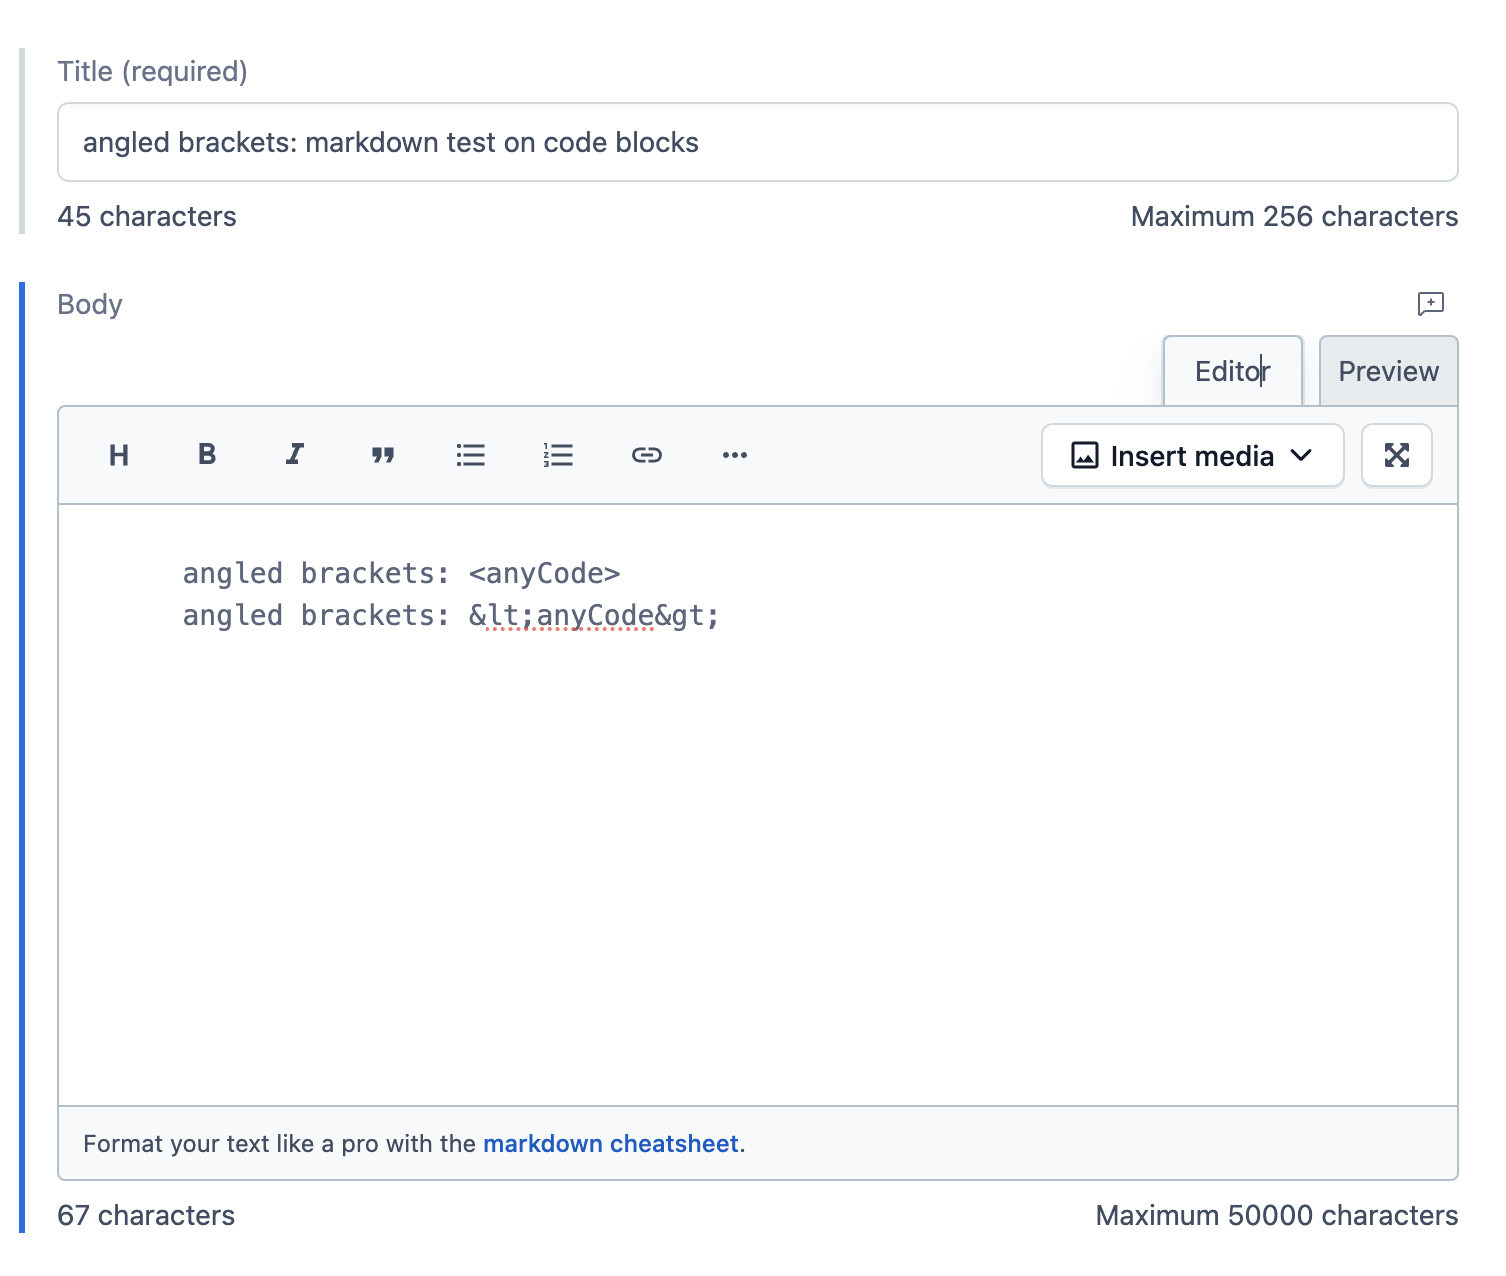The height and width of the screenshot is (1276, 1506).
Task: Click the Maximum 50000 characters label
Action: click(1276, 1215)
